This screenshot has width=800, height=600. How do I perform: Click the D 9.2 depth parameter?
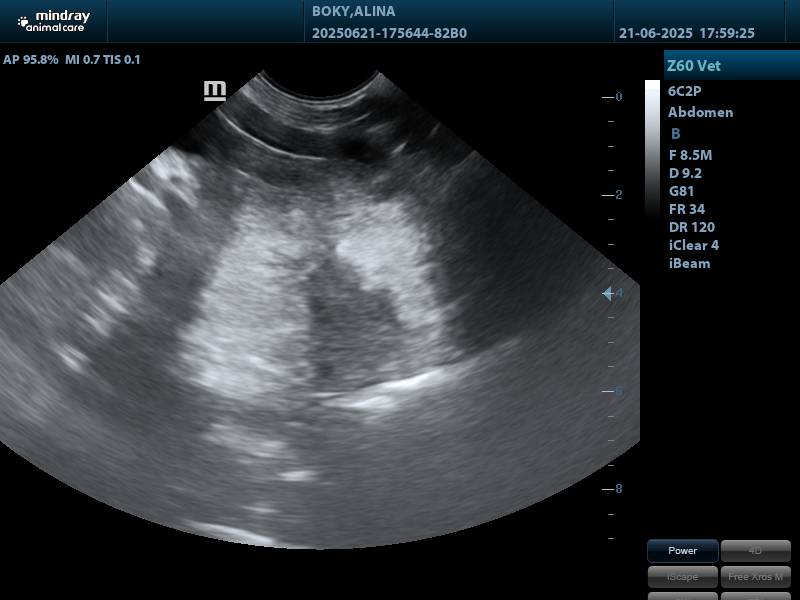click(x=685, y=173)
